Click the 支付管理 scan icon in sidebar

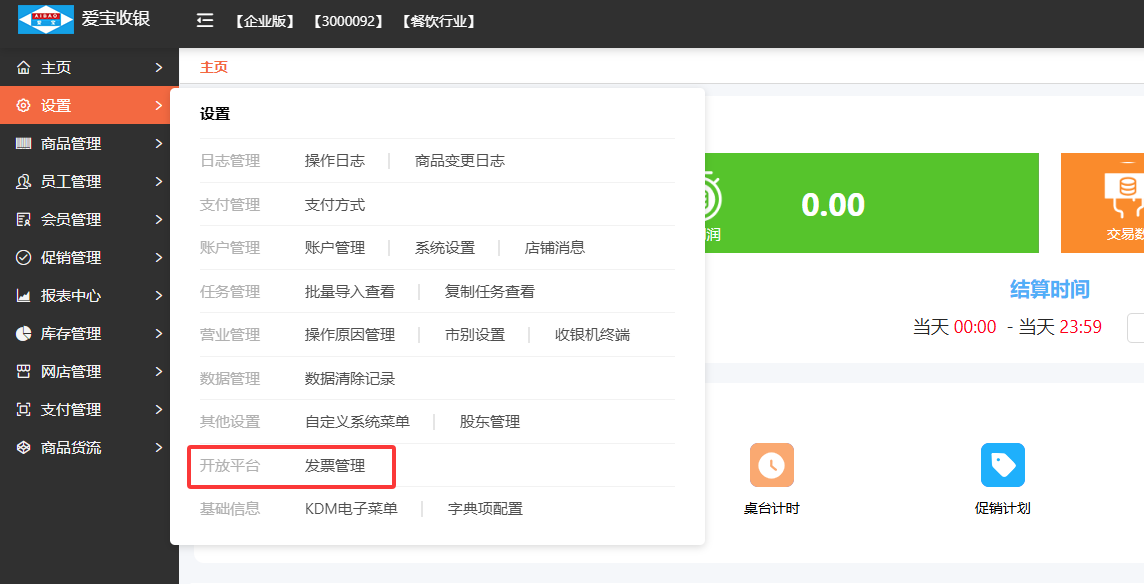tap(24, 410)
